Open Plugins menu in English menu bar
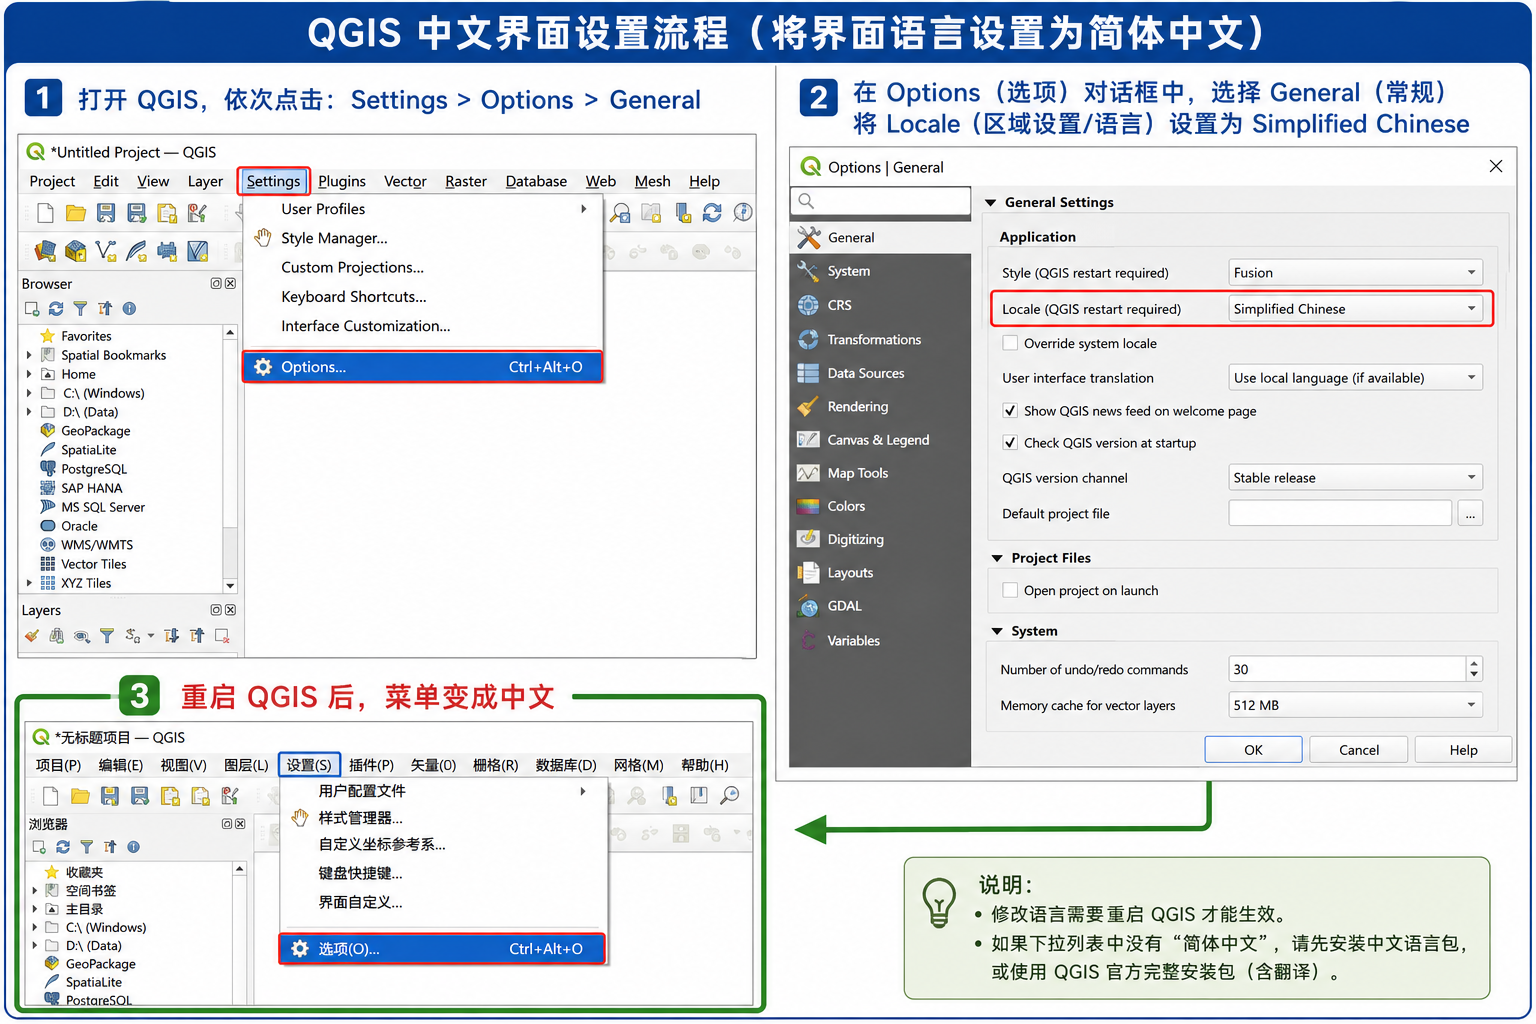The width and height of the screenshot is (1536, 1024). point(342,181)
